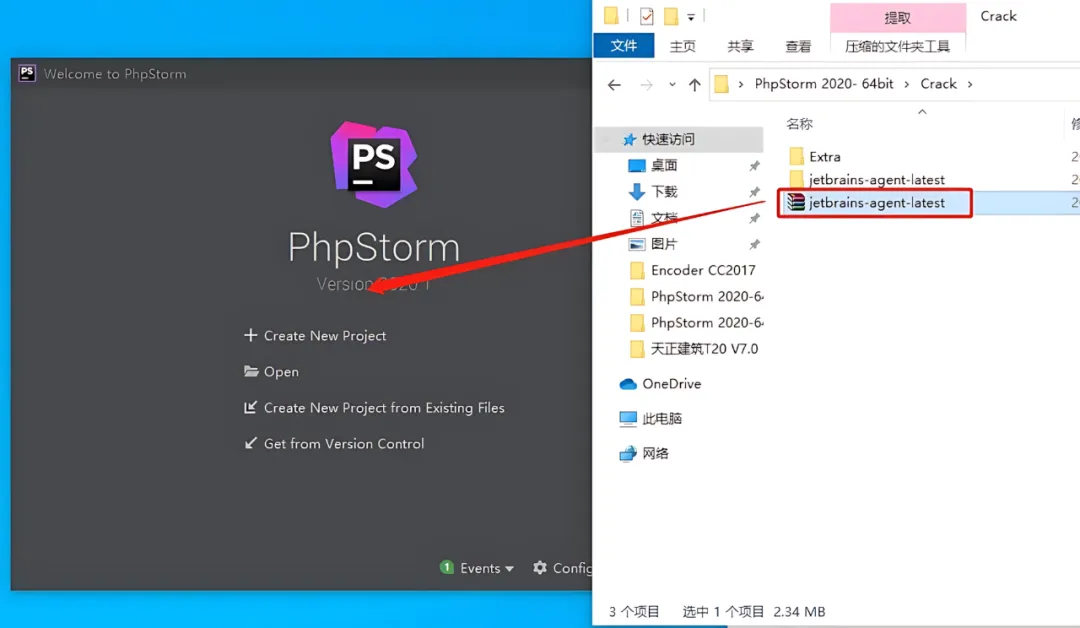This screenshot has height=628, width=1080.
Task: Click the folder icon beside Open
Action: point(251,371)
